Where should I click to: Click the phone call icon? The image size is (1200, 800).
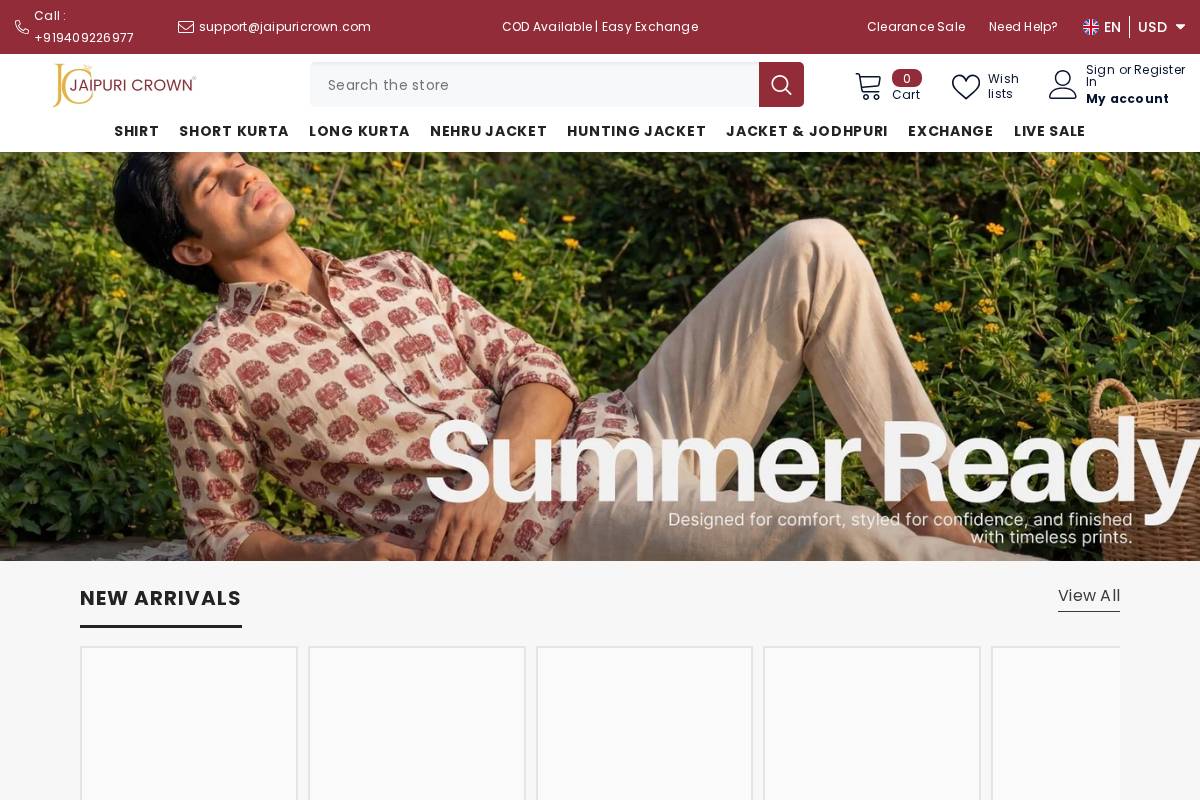[x=21, y=27]
